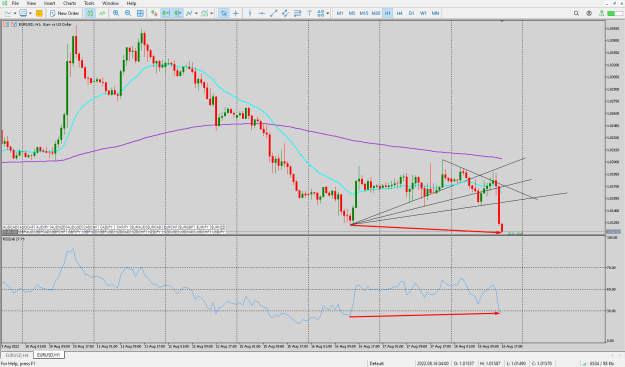This screenshot has height=367, width=625.
Task: Click the green and red arrow icon before Auto Scroll
Action: tap(154, 13)
